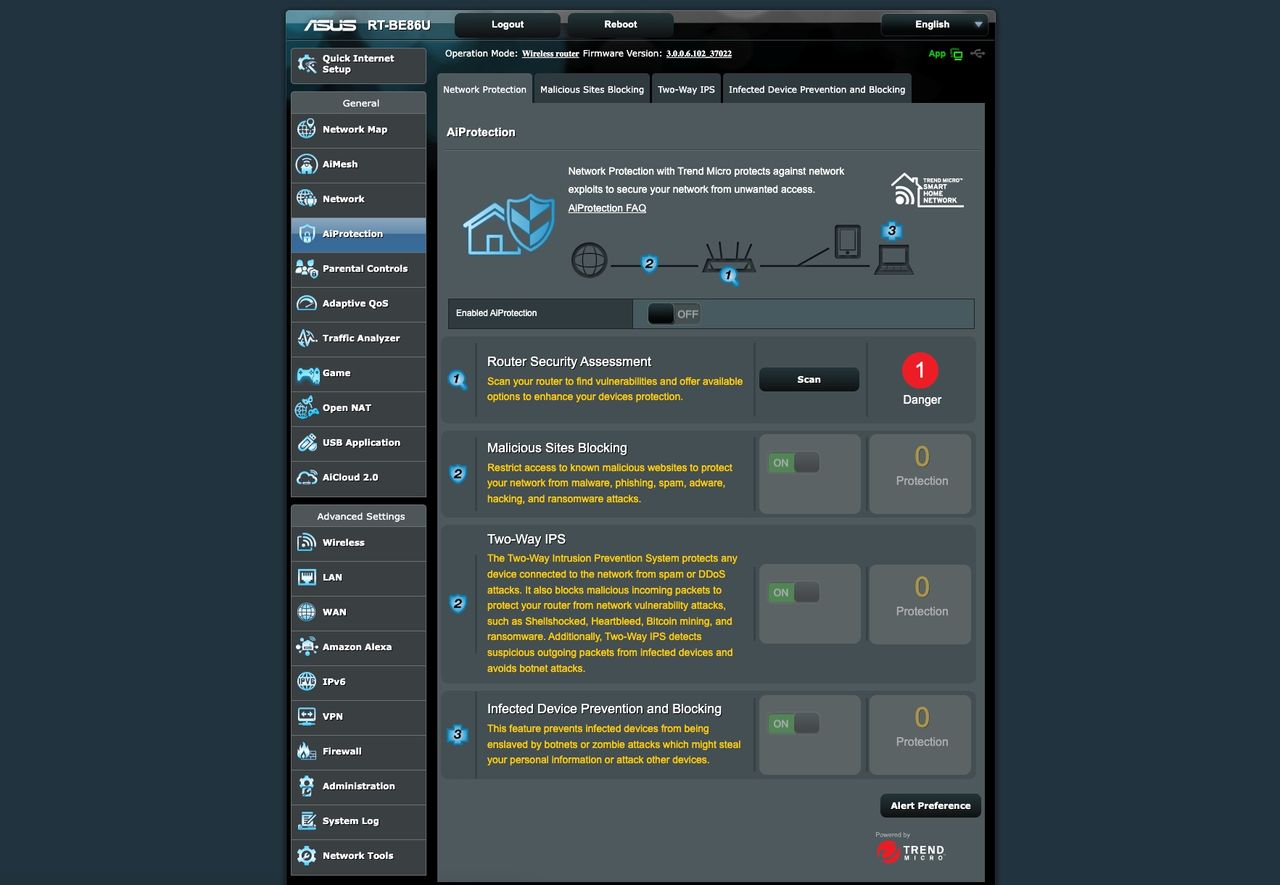Click the USB status icon at top right

[x=977, y=54]
